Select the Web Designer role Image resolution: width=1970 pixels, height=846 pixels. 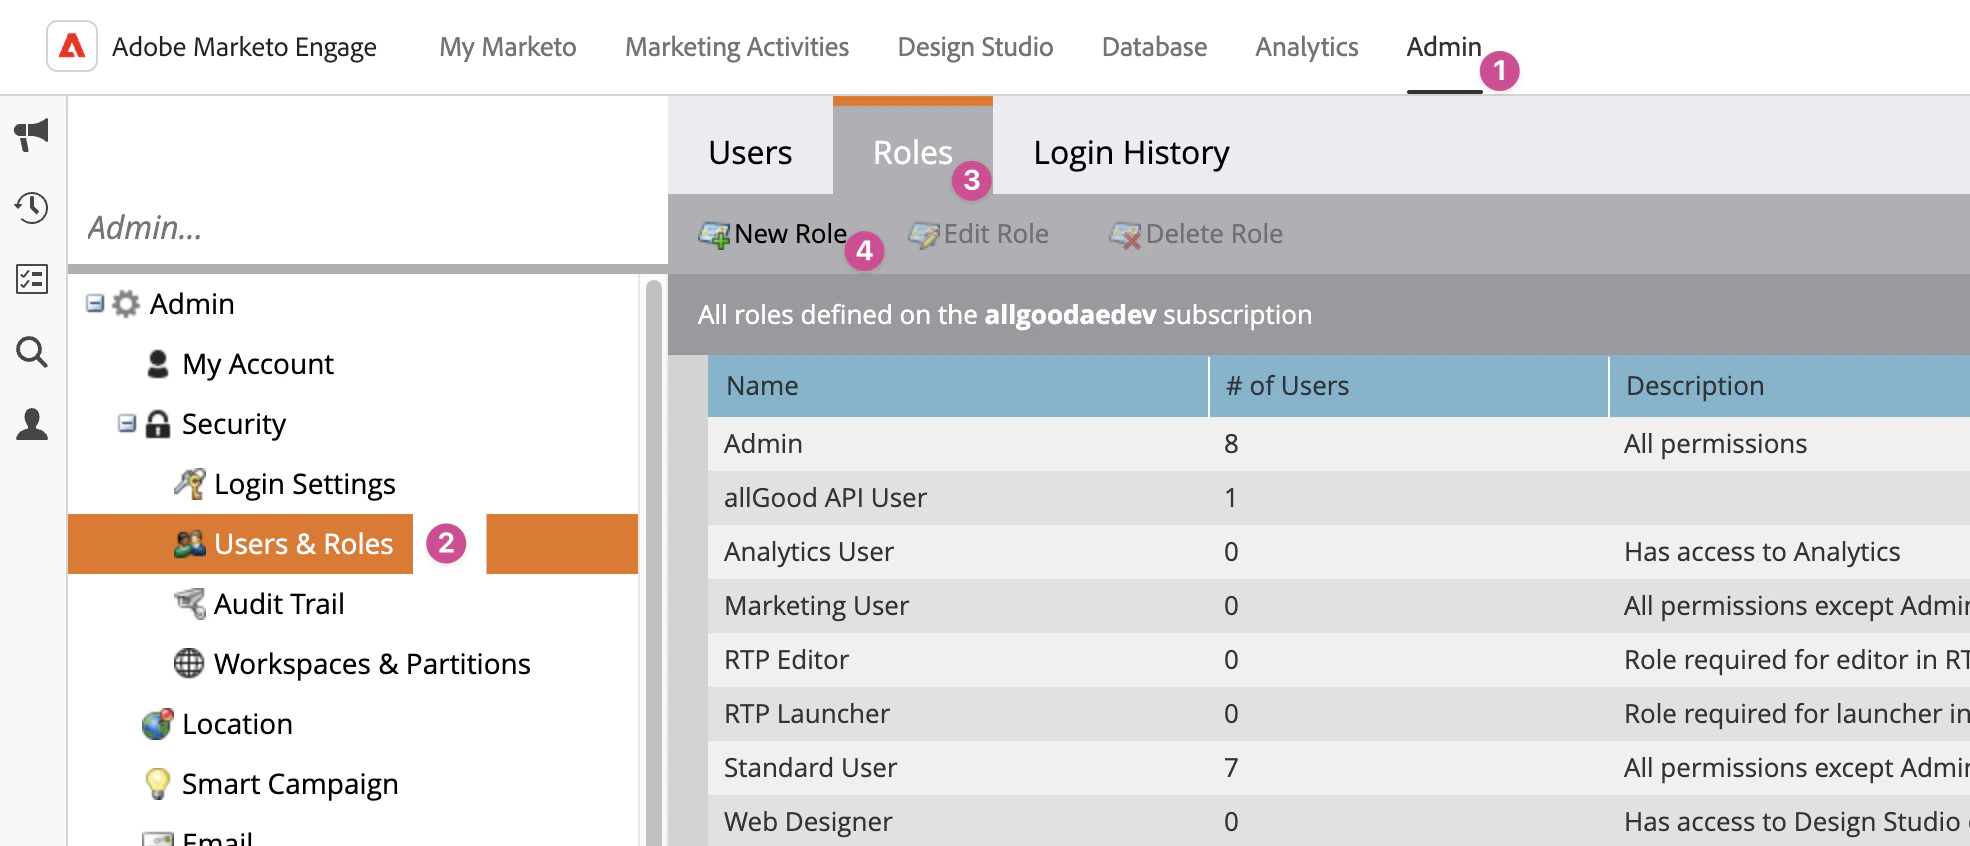[x=1339, y=821]
